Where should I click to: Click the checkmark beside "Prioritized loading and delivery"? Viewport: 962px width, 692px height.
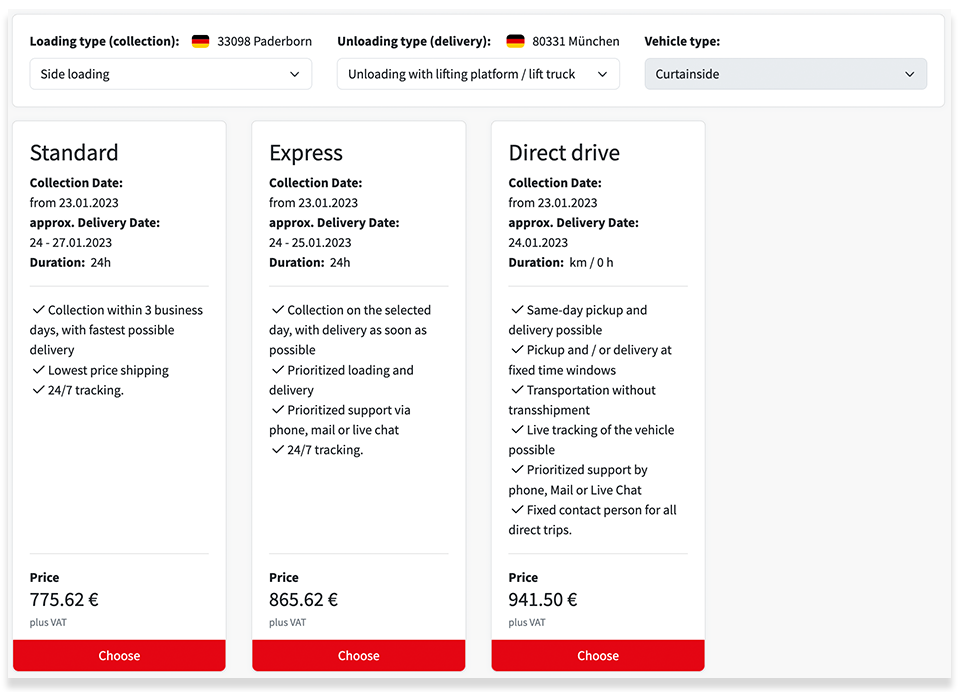coord(276,369)
